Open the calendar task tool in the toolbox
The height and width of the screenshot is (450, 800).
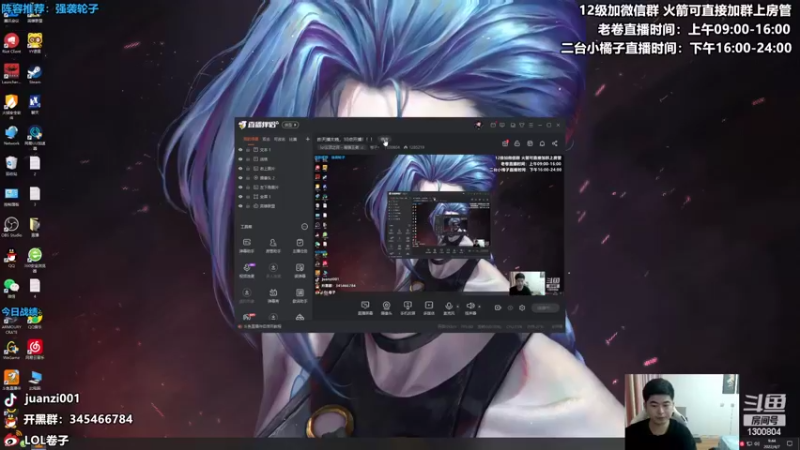299,245
